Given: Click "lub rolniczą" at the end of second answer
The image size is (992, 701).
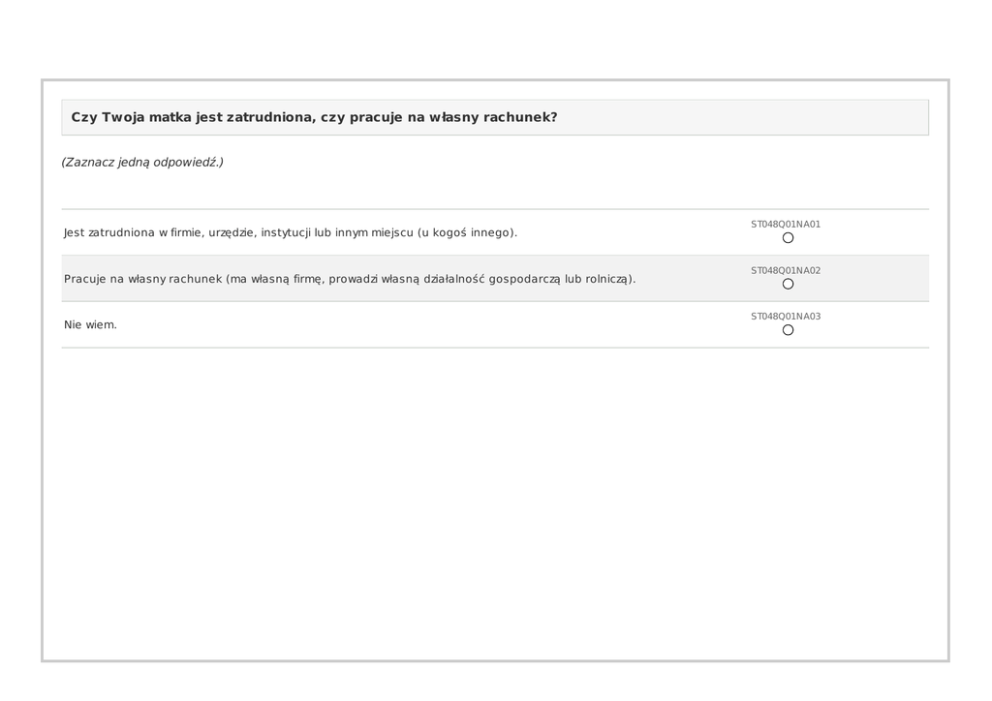Looking at the screenshot, I should [598, 279].
